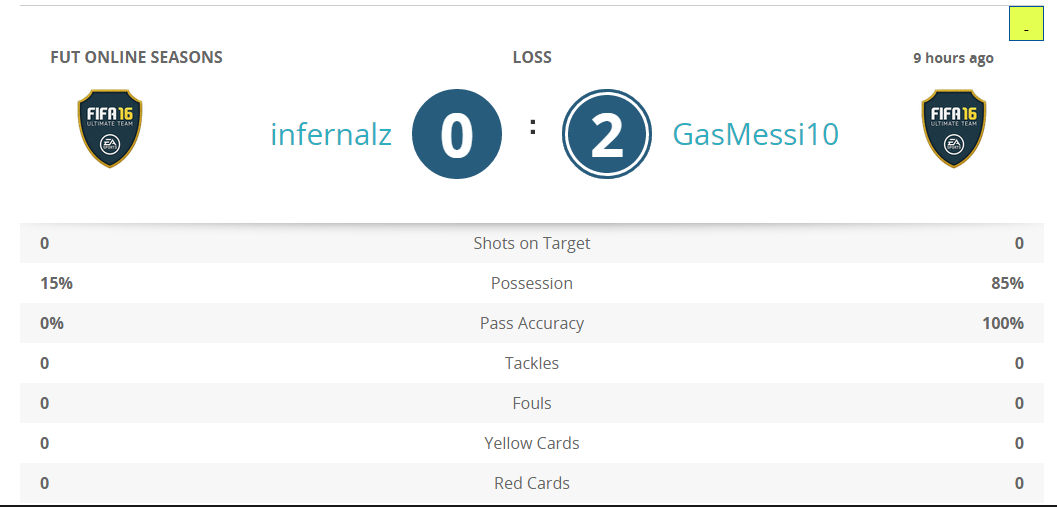Image resolution: width=1057 pixels, height=507 pixels.
Task: Click GasMessi10's 85% possession value
Action: click(1007, 283)
